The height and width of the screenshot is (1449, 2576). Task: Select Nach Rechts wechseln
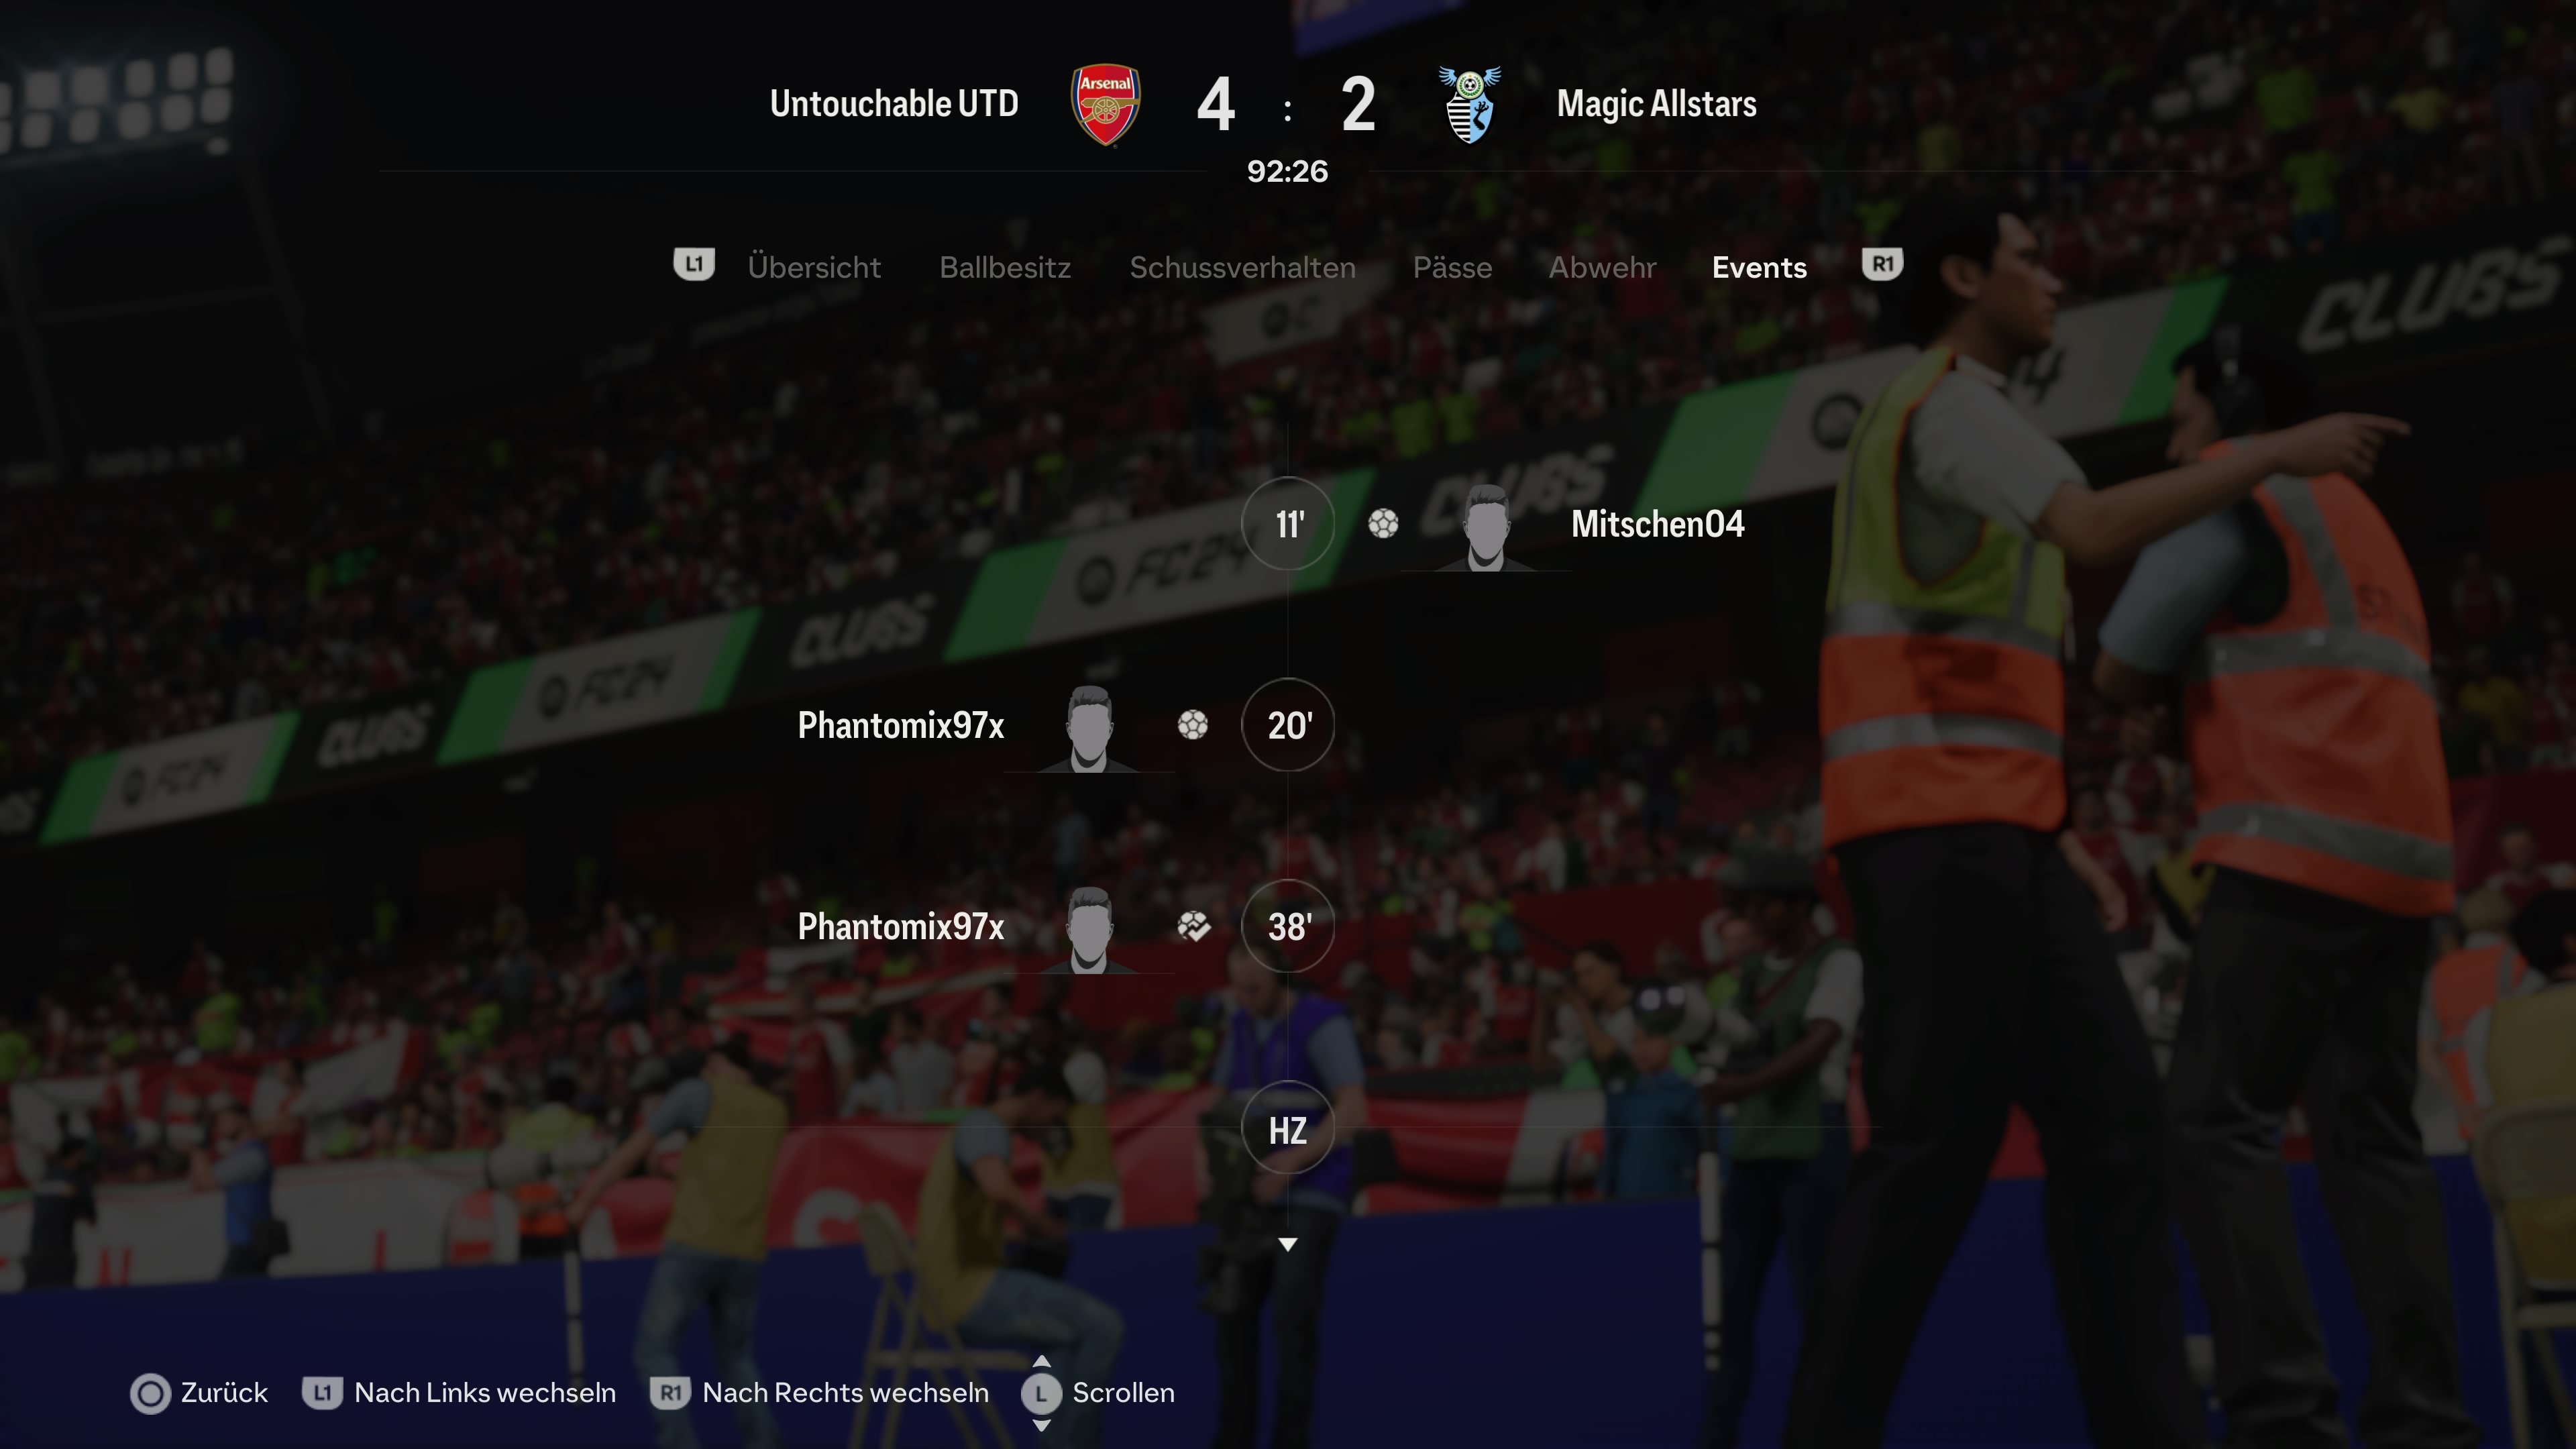pyautogui.click(x=819, y=1393)
